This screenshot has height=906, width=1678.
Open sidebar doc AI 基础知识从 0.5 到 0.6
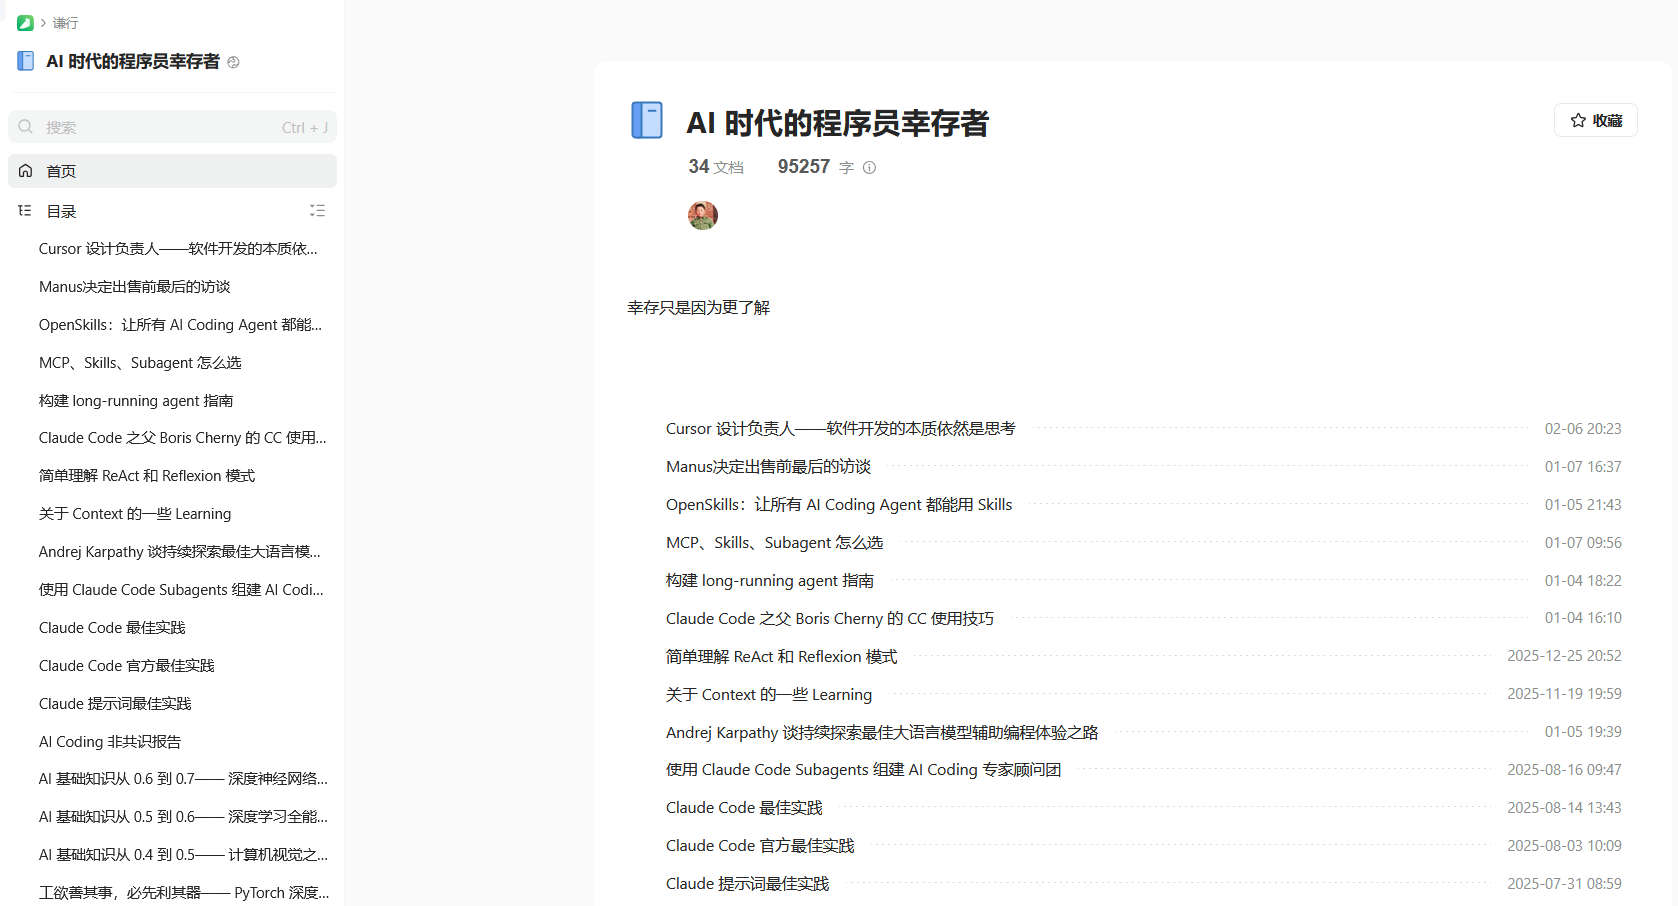click(x=183, y=817)
